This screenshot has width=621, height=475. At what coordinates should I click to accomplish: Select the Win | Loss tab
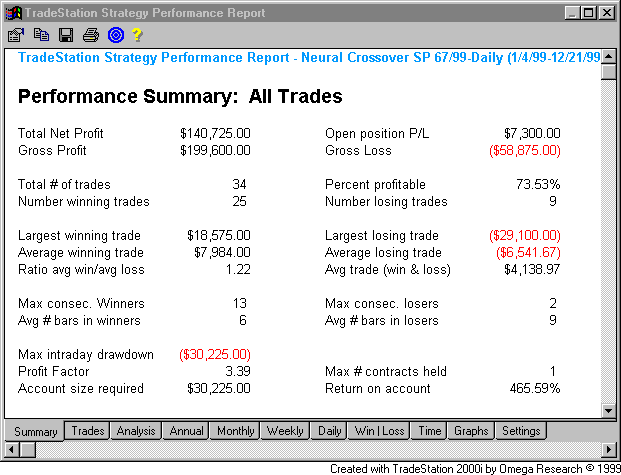click(379, 431)
